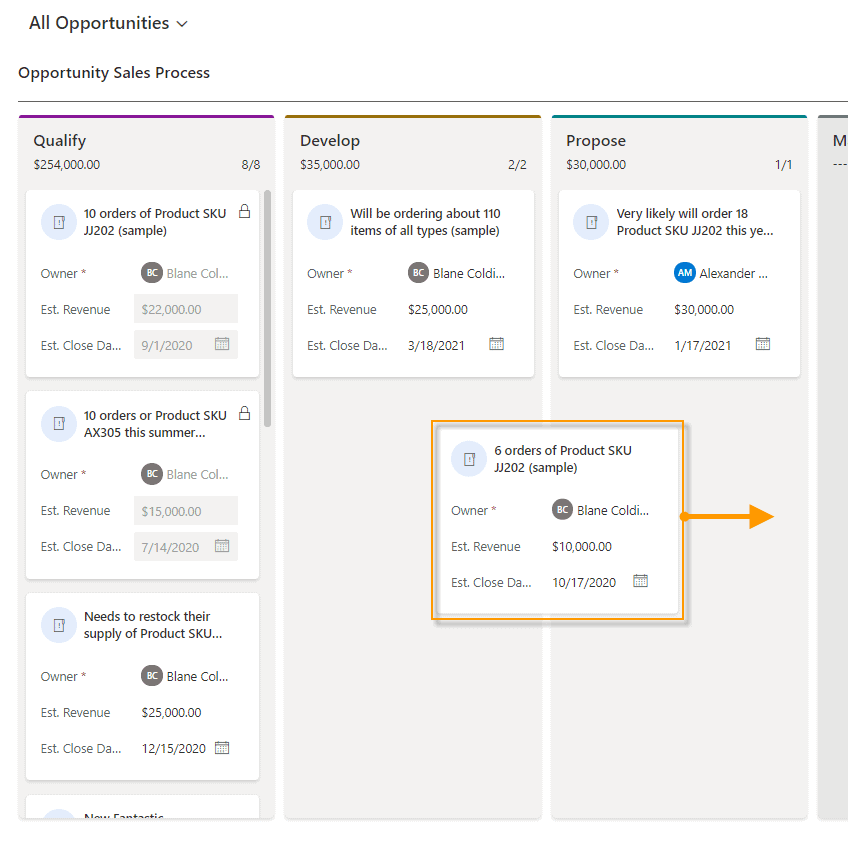Click the opportunity icon on the Needs to restock card

tap(59, 625)
